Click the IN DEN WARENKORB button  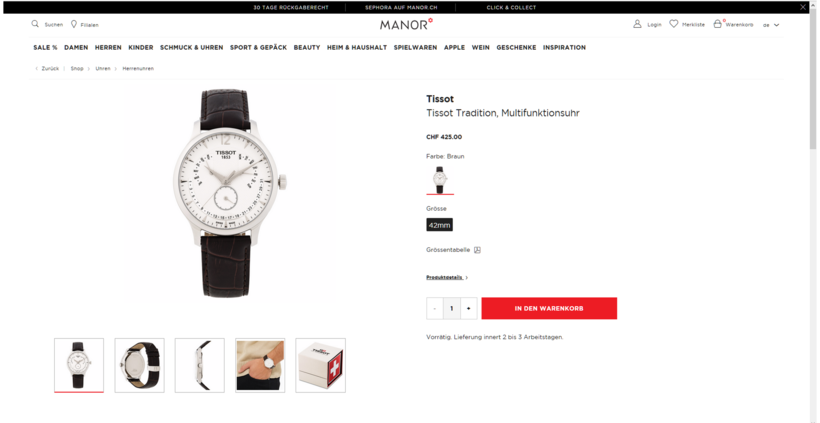(549, 308)
